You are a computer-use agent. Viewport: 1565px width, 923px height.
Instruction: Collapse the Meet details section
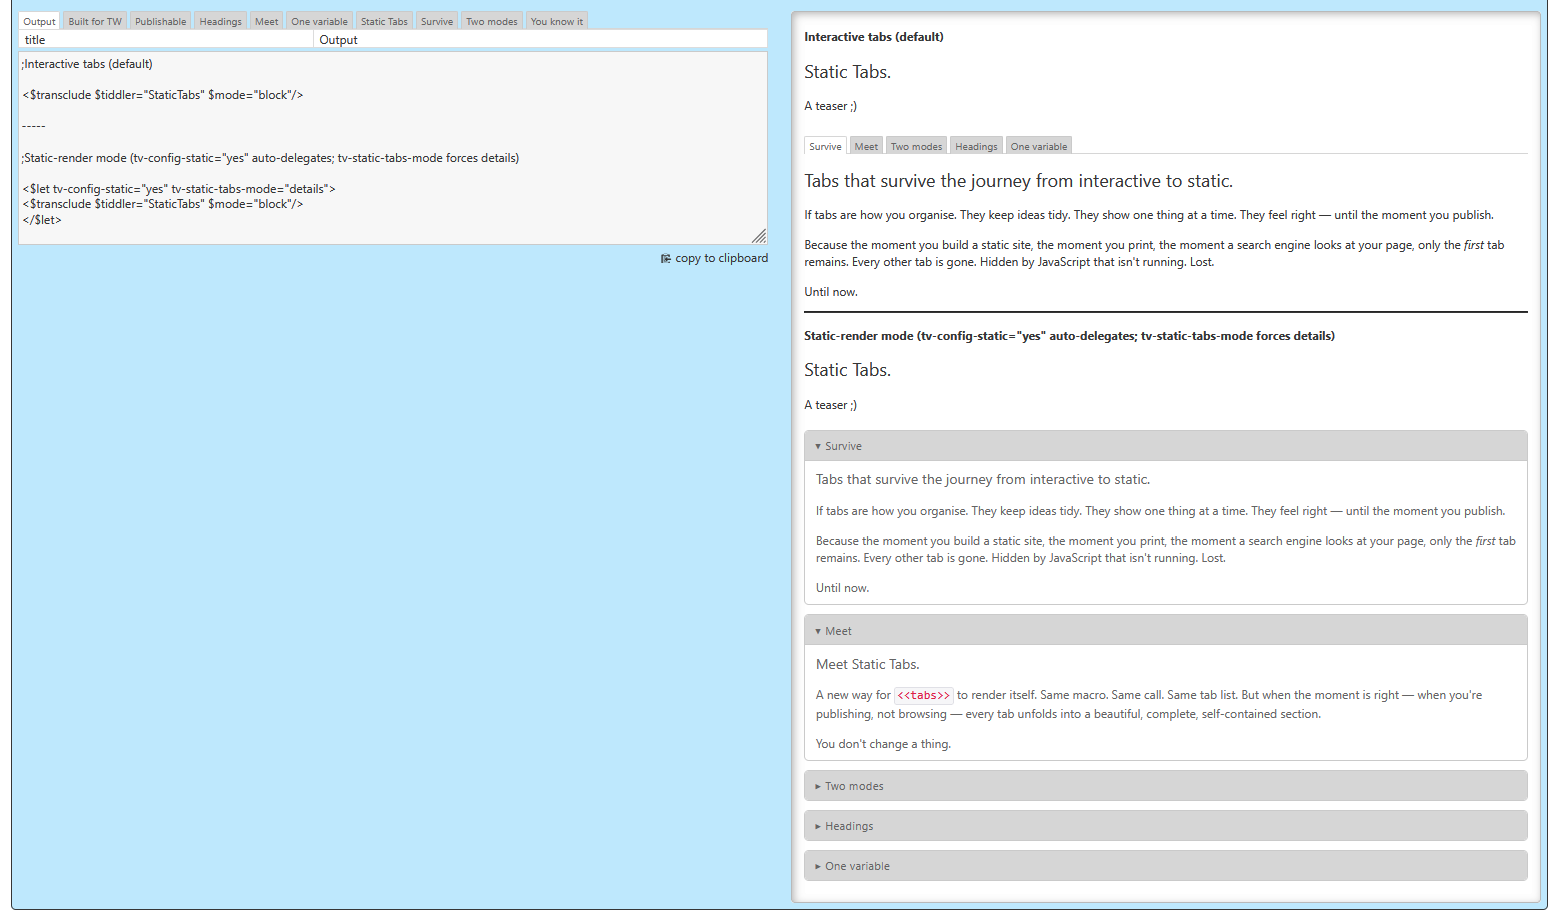tap(838, 631)
